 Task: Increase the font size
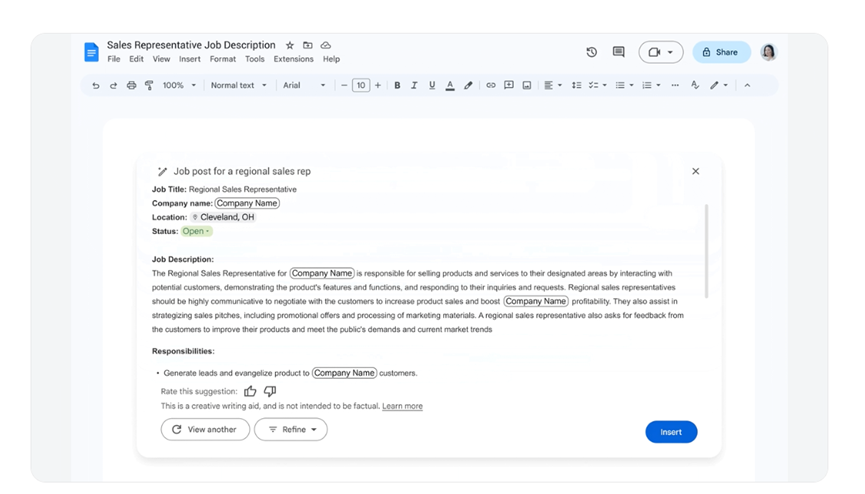378,86
